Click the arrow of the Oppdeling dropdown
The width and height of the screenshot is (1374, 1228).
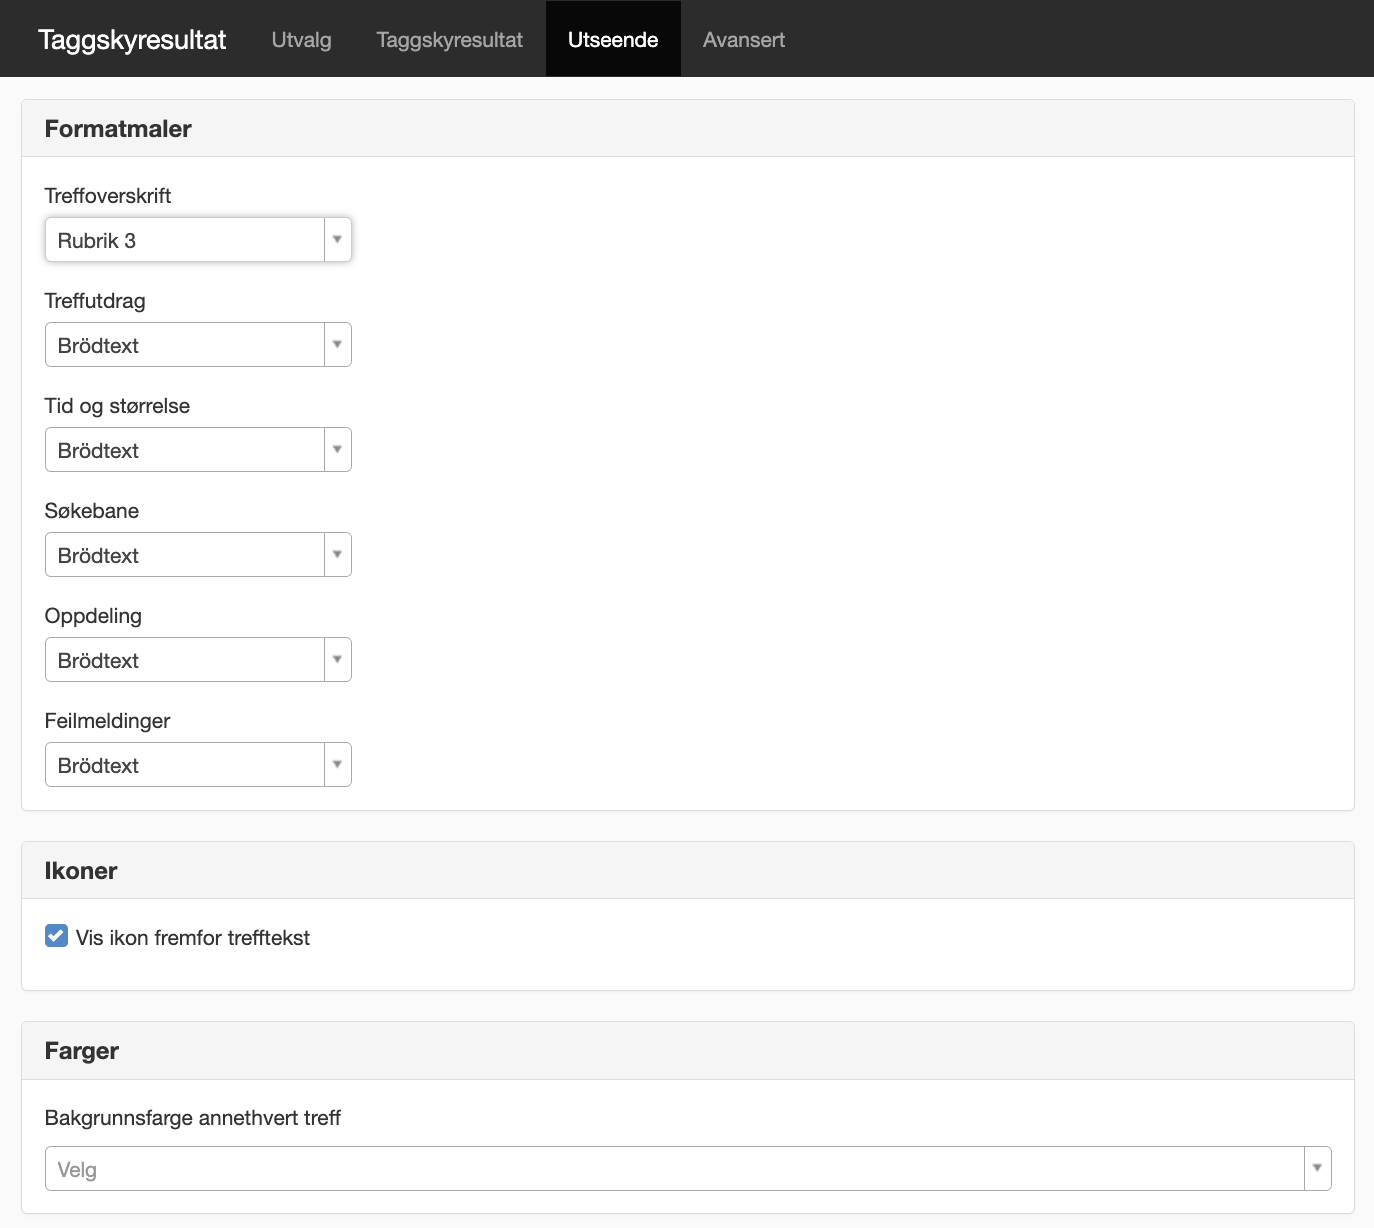click(x=338, y=660)
